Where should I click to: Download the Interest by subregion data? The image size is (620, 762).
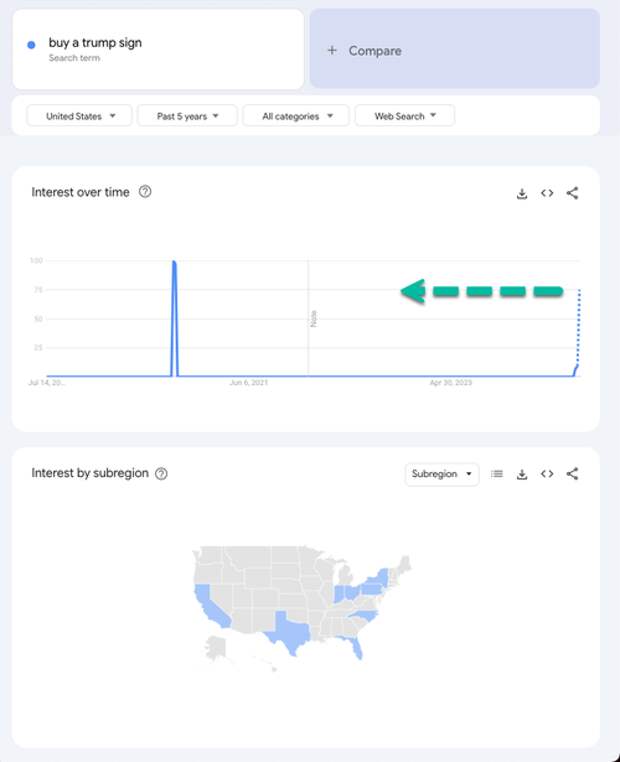522,474
